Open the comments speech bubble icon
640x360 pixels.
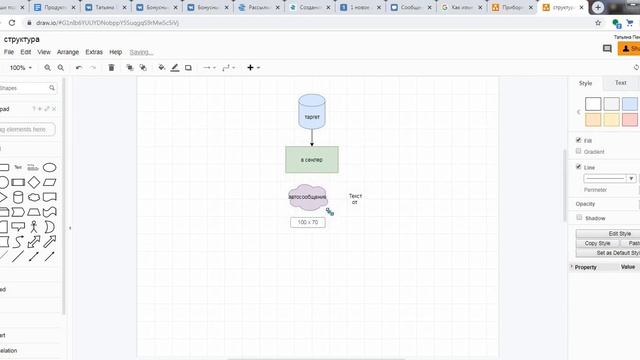(x=607, y=49)
